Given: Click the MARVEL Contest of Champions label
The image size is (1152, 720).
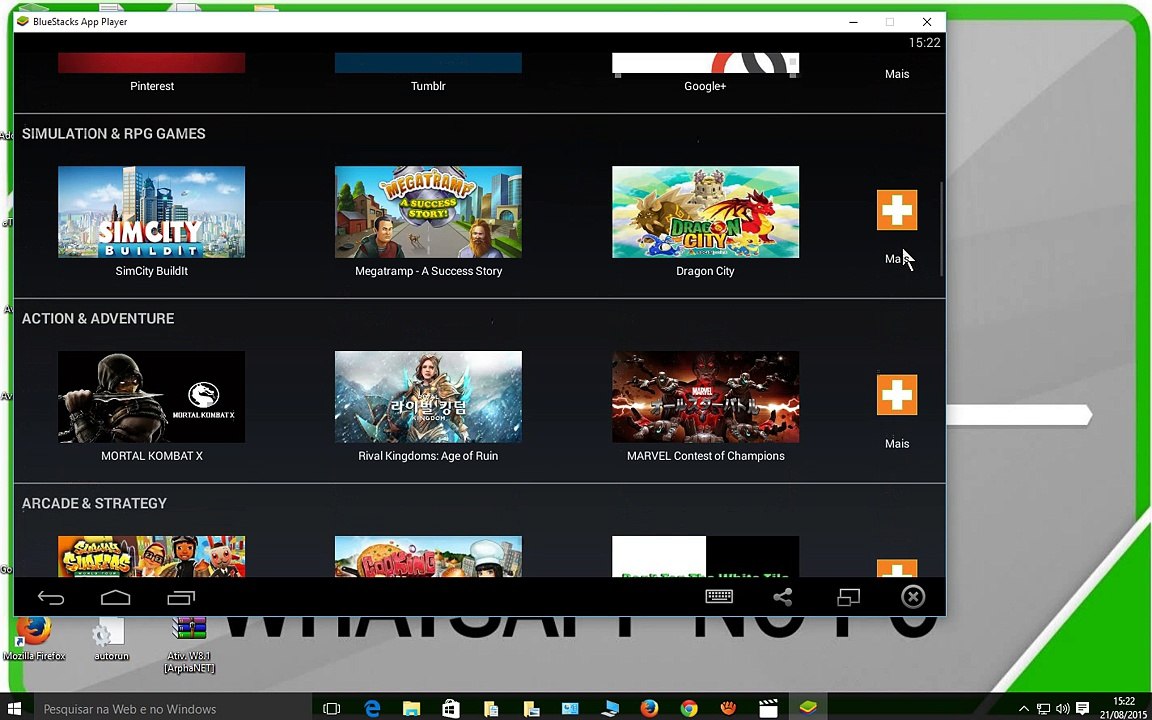Looking at the screenshot, I should click(x=705, y=456).
